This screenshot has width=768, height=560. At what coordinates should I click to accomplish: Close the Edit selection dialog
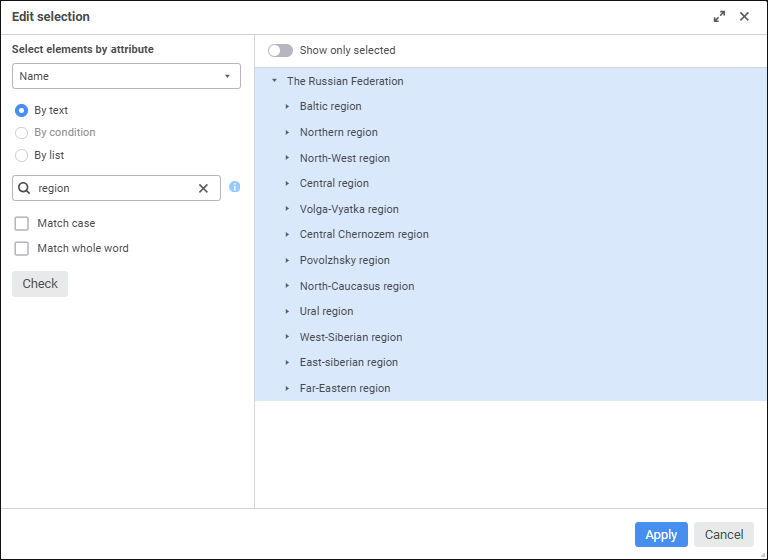point(744,17)
